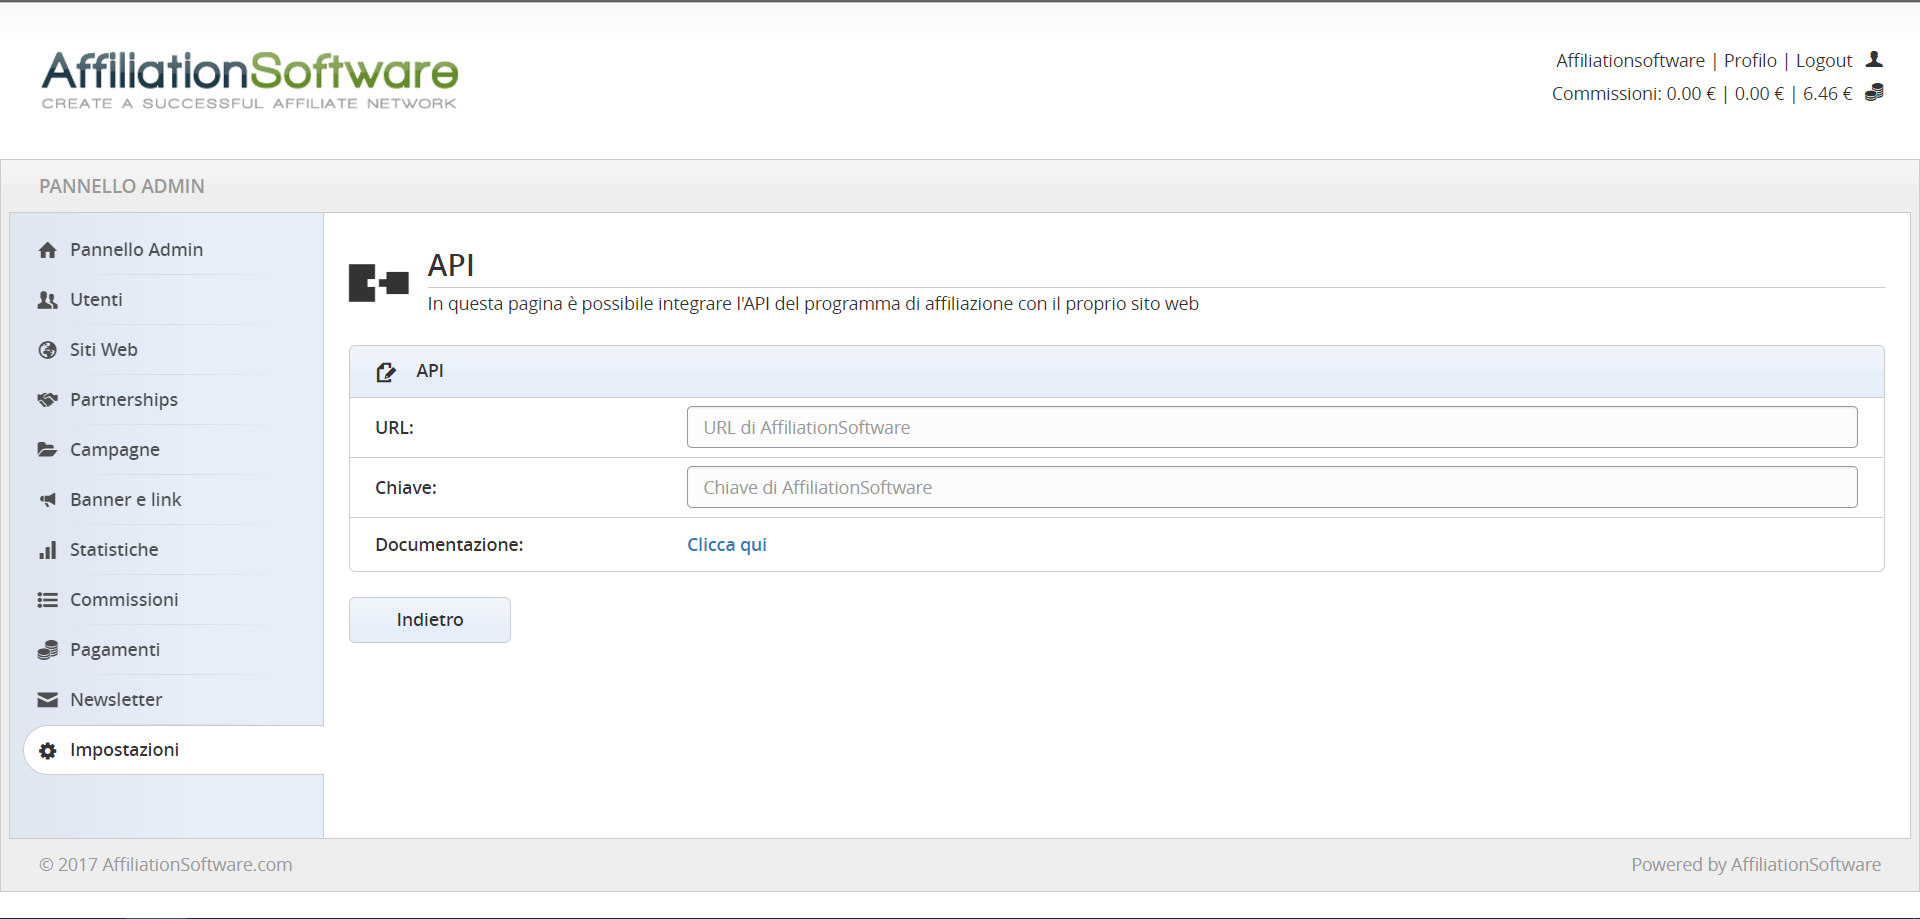Click the list icon beside Commissioni
Image resolution: width=1920 pixels, height=919 pixels.
click(x=47, y=600)
